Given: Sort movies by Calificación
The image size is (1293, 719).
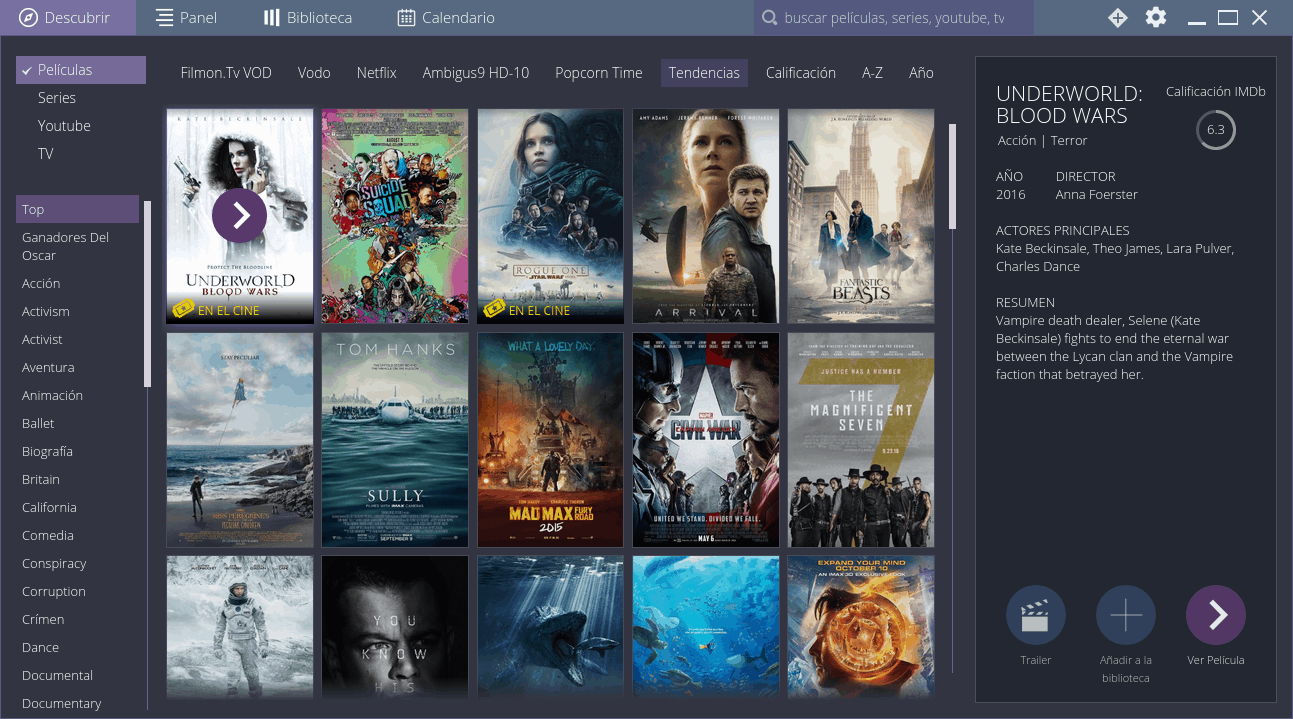Looking at the screenshot, I should [x=800, y=73].
